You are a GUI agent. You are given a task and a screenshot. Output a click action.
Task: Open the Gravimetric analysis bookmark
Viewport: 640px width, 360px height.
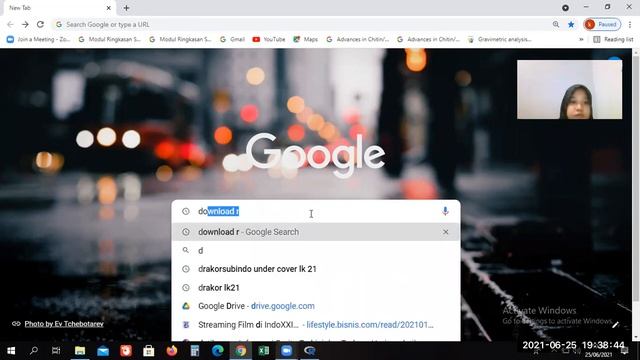pyautogui.click(x=500, y=39)
